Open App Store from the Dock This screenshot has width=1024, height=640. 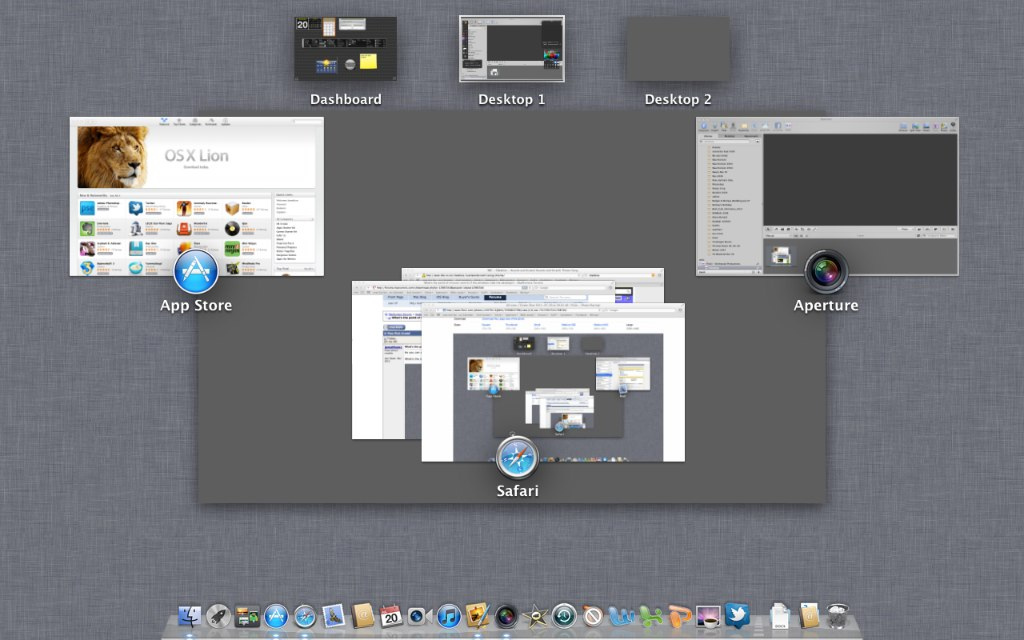tap(276, 616)
